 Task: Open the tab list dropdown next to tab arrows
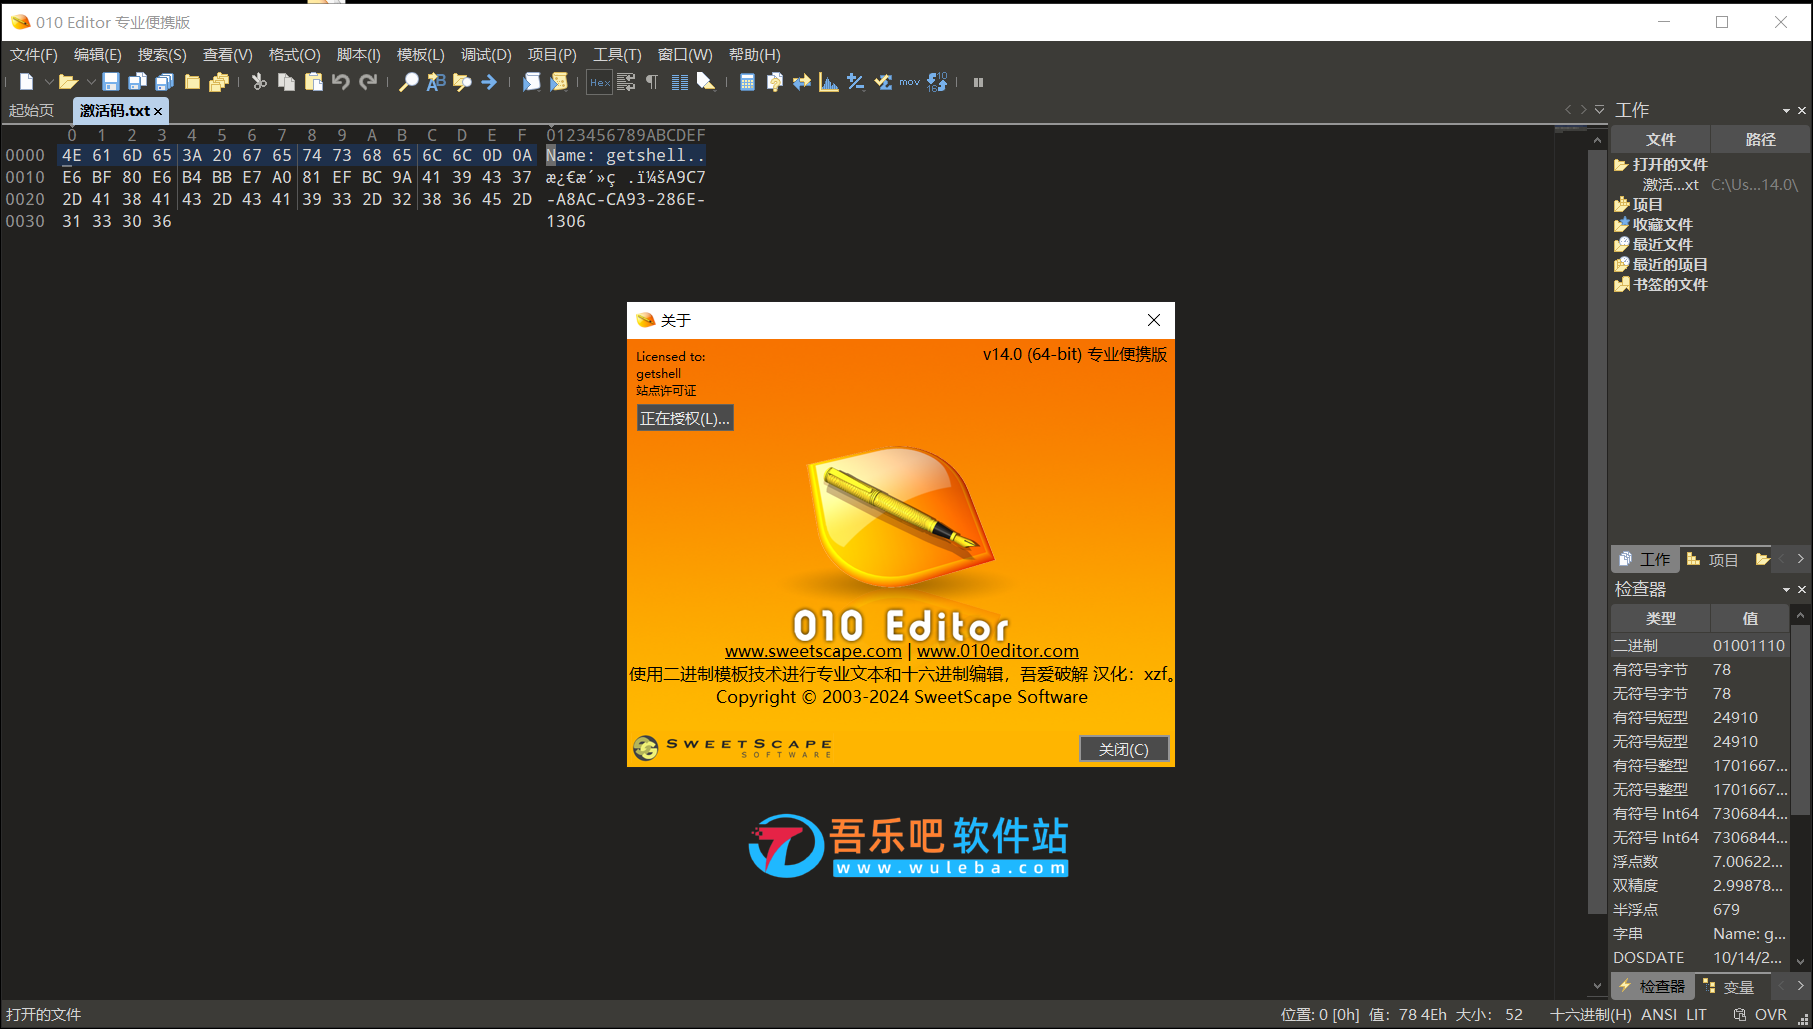click(x=1599, y=110)
